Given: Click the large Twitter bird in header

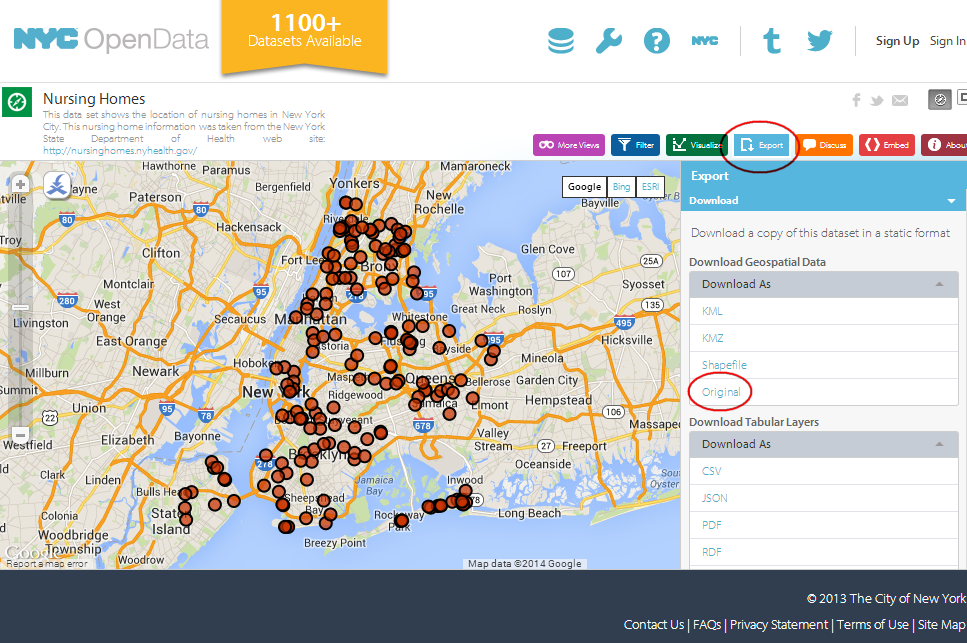Looking at the screenshot, I should [x=820, y=41].
